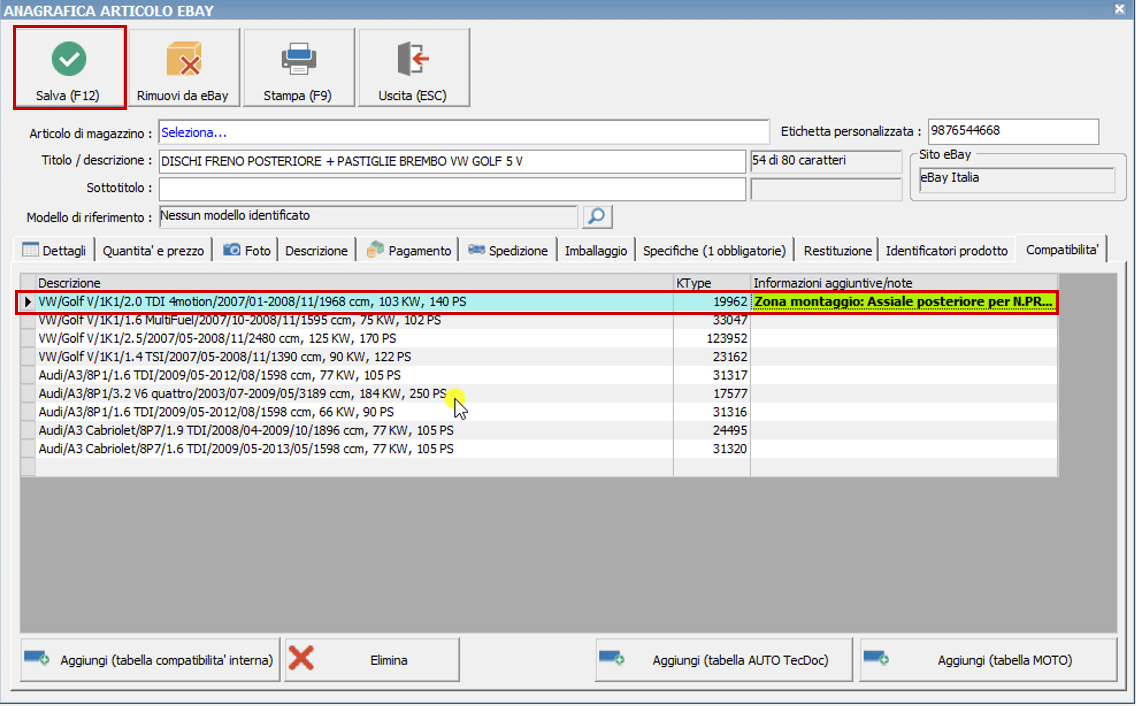Screen dimensions: 1136x706
Task: Click the icon on Aggiungi tabella compatibilita' interna
Action: click(36, 658)
